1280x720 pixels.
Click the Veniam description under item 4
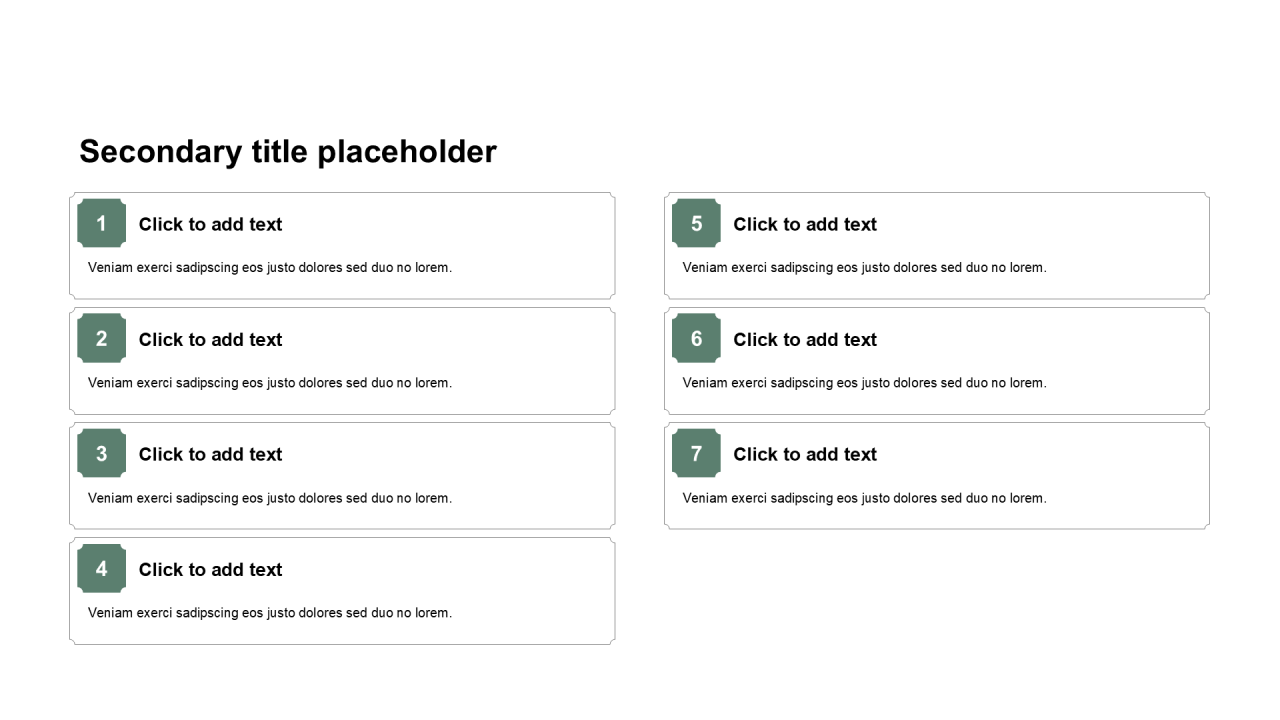coord(270,613)
